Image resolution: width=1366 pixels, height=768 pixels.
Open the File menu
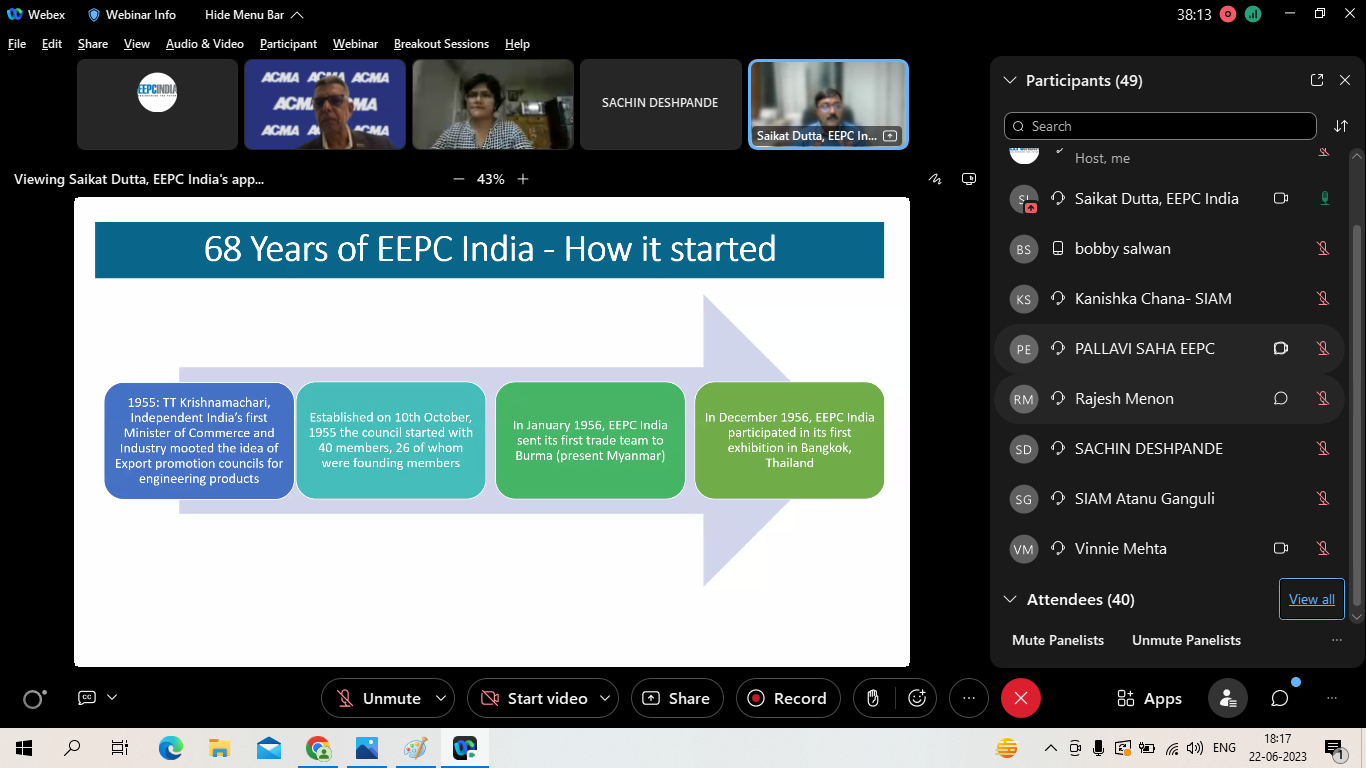pyautogui.click(x=17, y=44)
